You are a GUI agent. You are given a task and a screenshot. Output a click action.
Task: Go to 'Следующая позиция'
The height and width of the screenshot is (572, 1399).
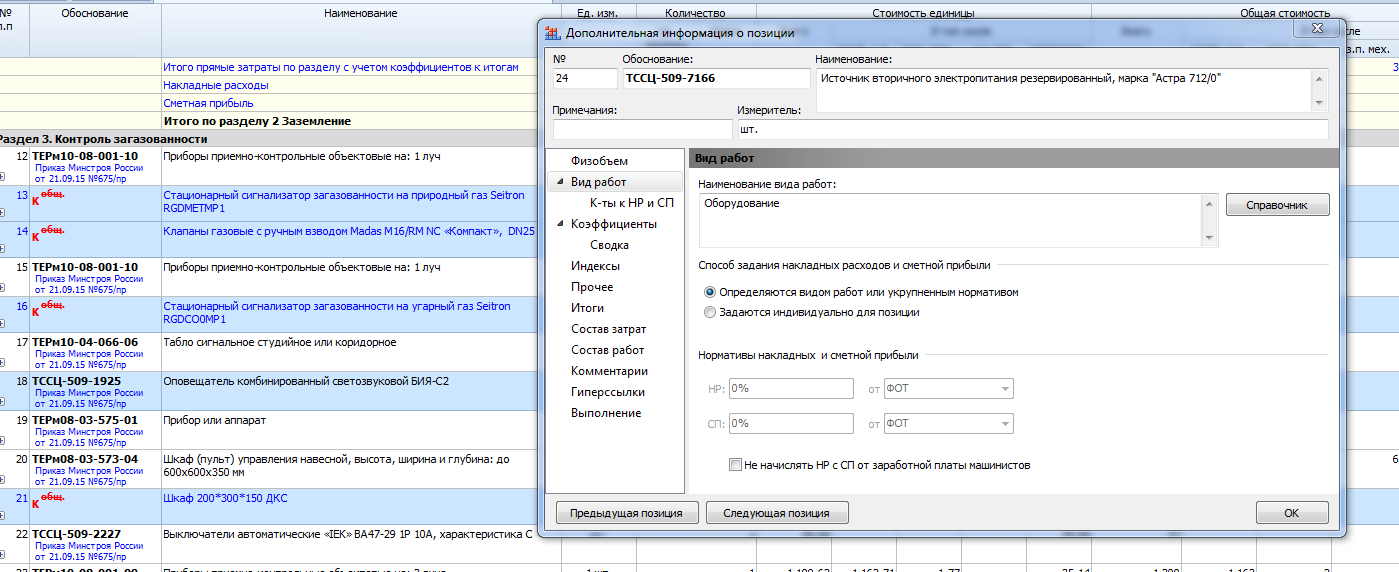coord(777,513)
